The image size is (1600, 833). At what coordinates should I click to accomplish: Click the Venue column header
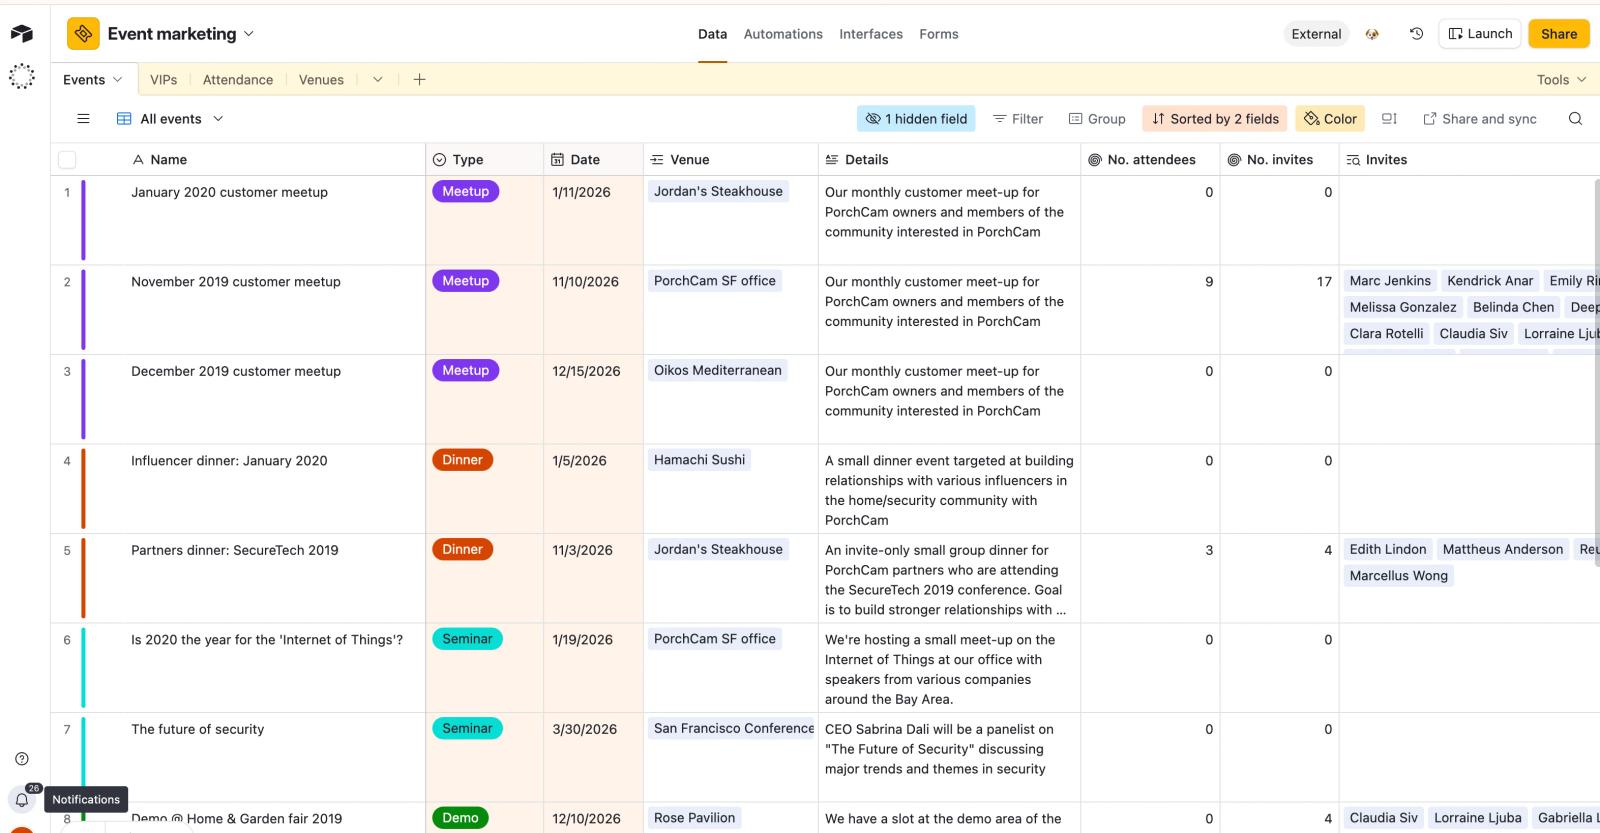point(731,160)
